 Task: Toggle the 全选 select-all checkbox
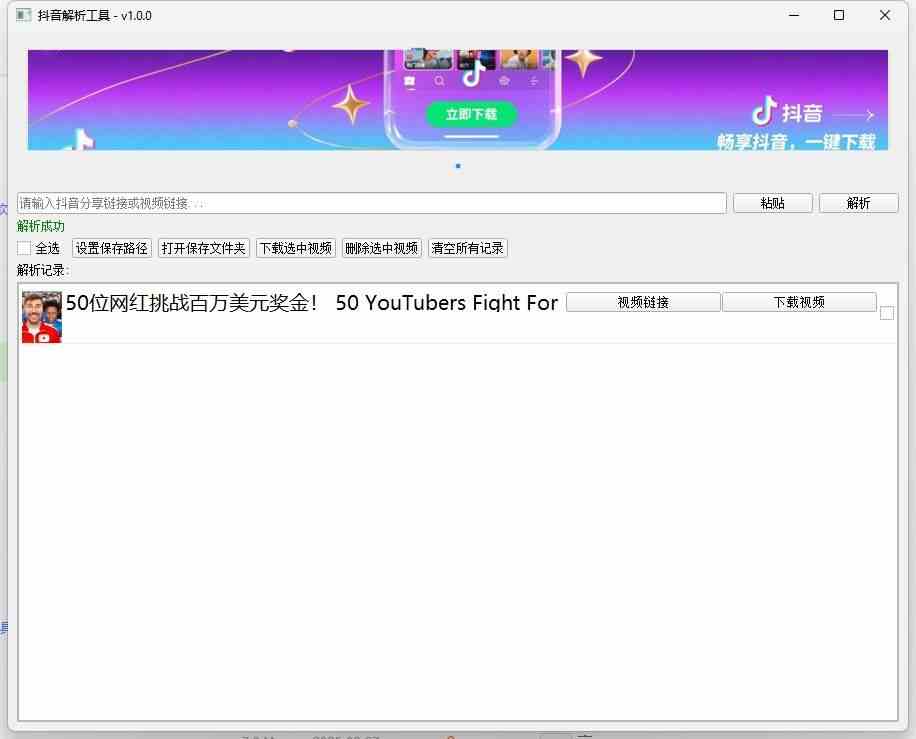click(23, 247)
